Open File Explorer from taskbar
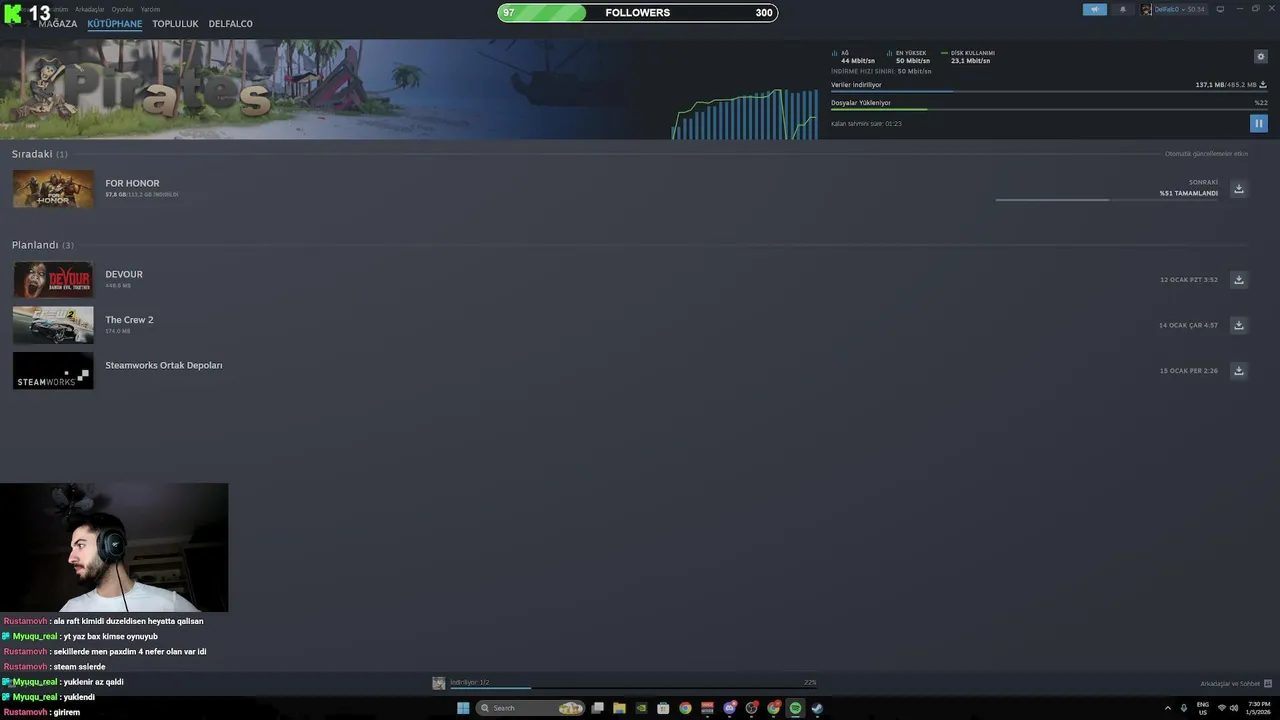Screen dimensions: 1280x720 pyautogui.click(x=619, y=708)
